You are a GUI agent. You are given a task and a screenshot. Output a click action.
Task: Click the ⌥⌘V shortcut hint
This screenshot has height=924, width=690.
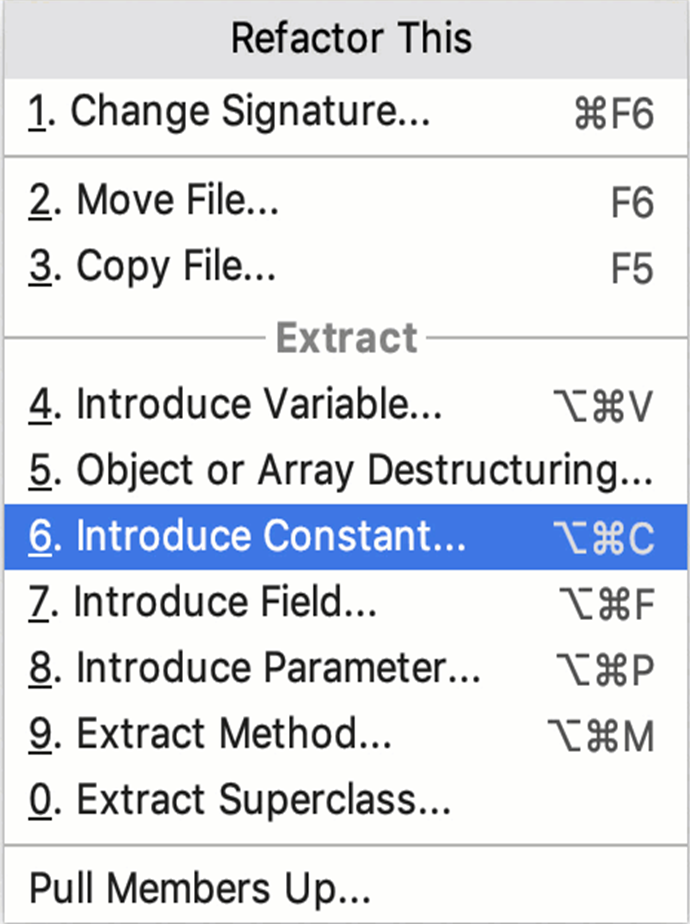click(x=603, y=407)
